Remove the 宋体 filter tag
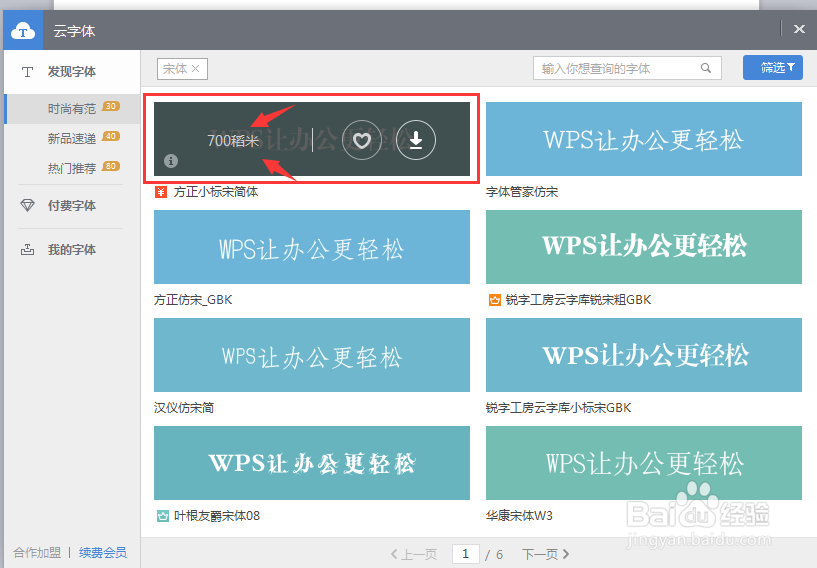Screen dimensions: 817x568 (195, 68)
